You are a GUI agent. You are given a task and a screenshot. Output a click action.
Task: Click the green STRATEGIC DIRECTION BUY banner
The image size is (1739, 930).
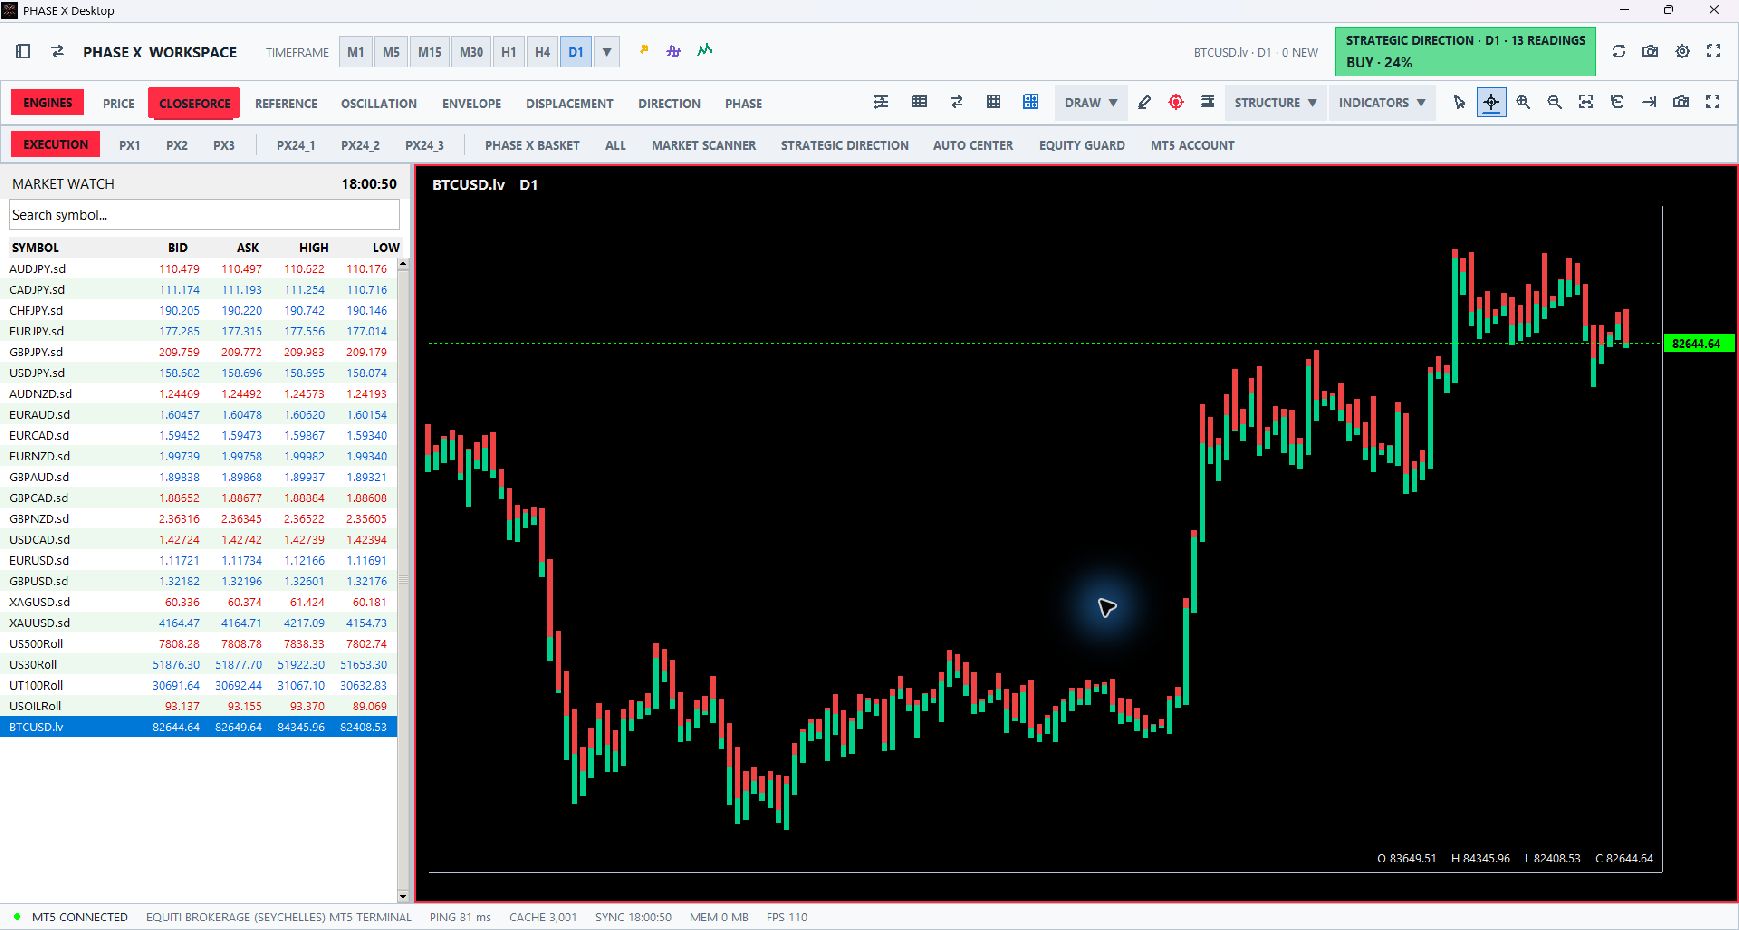(1465, 51)
